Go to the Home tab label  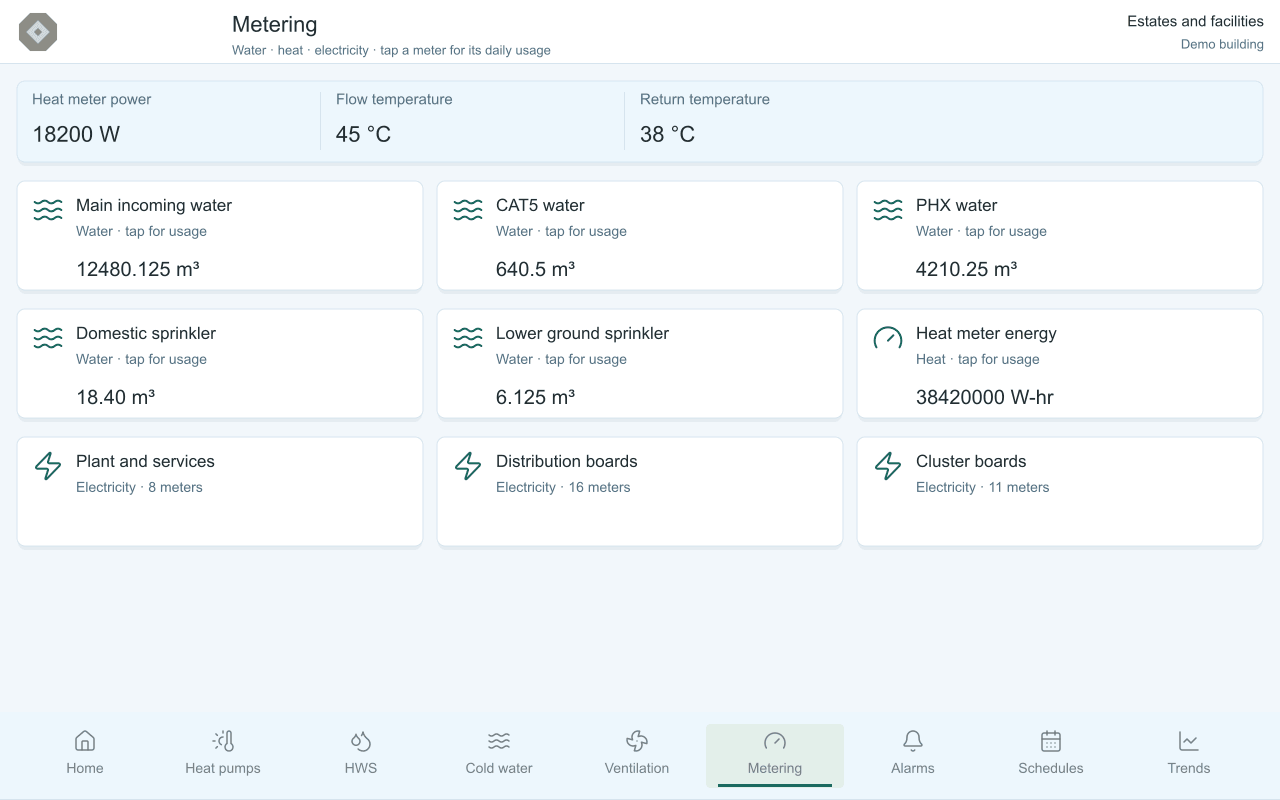point(85,768)
